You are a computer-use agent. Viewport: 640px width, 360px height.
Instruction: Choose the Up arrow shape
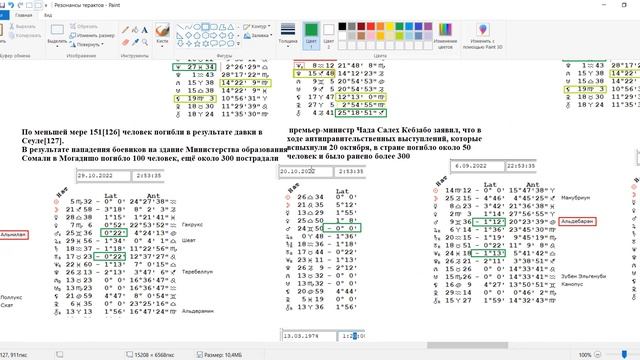(231, 36)
